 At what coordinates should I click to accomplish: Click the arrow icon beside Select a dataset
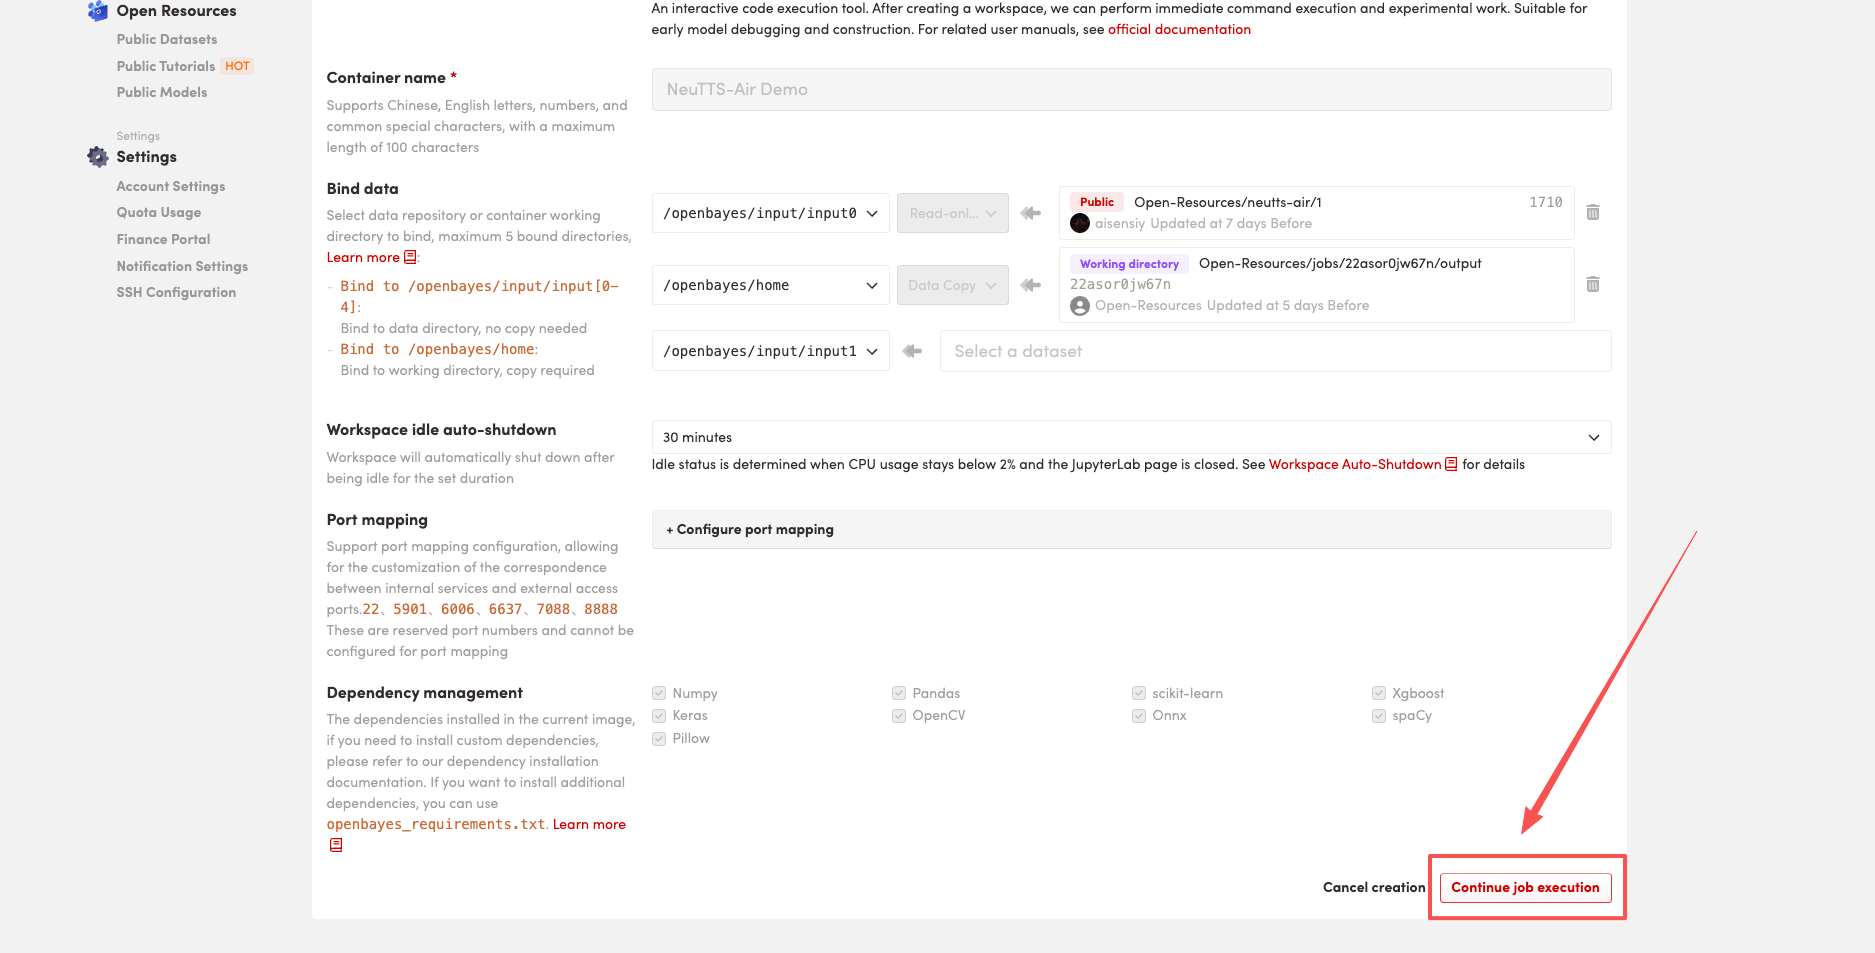[912, 351]
